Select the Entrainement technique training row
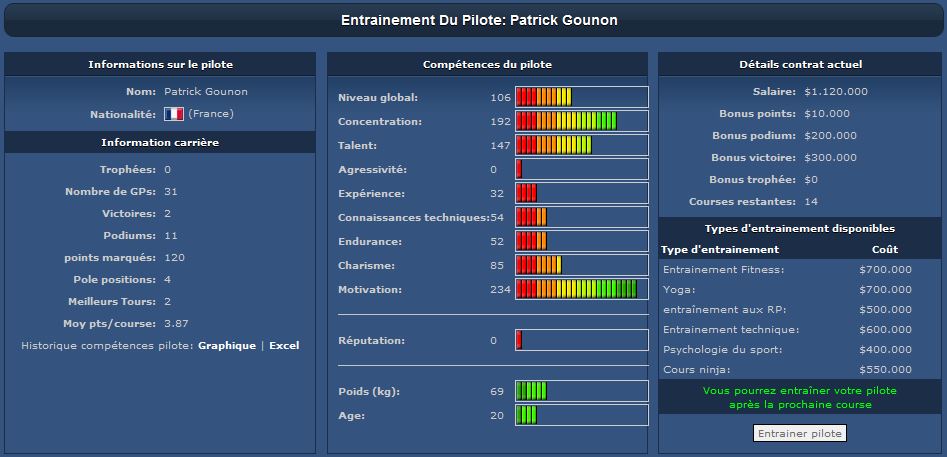 800,330
